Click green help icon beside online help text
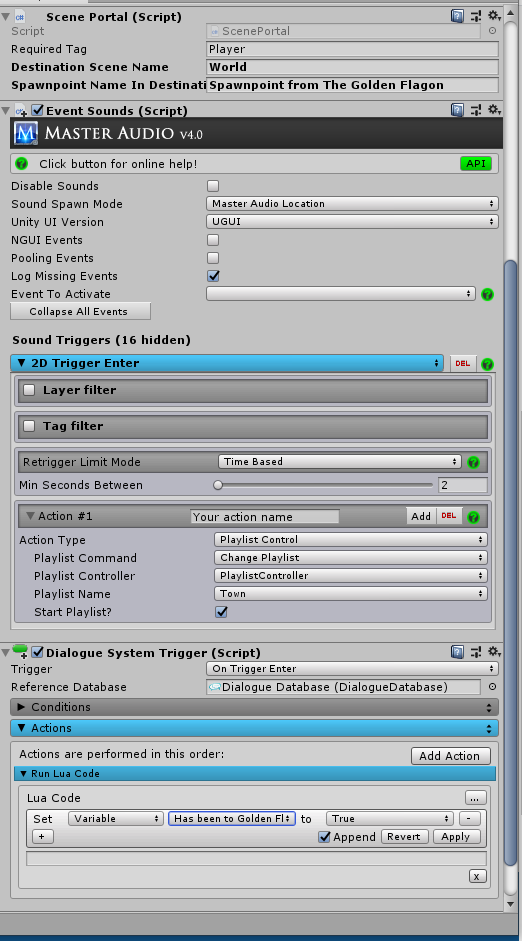Screen dimensions: 522x941 (x=22, y=164)
